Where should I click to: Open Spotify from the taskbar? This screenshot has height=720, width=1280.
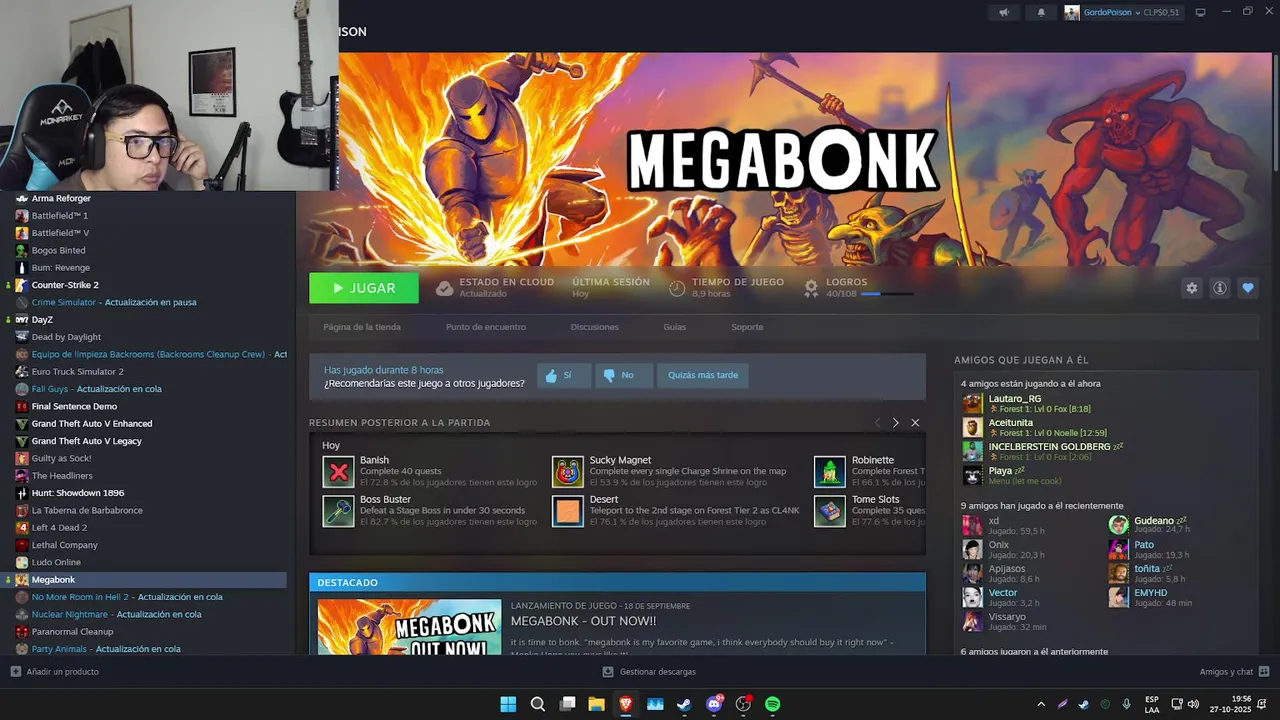click(x=773, y=704)
